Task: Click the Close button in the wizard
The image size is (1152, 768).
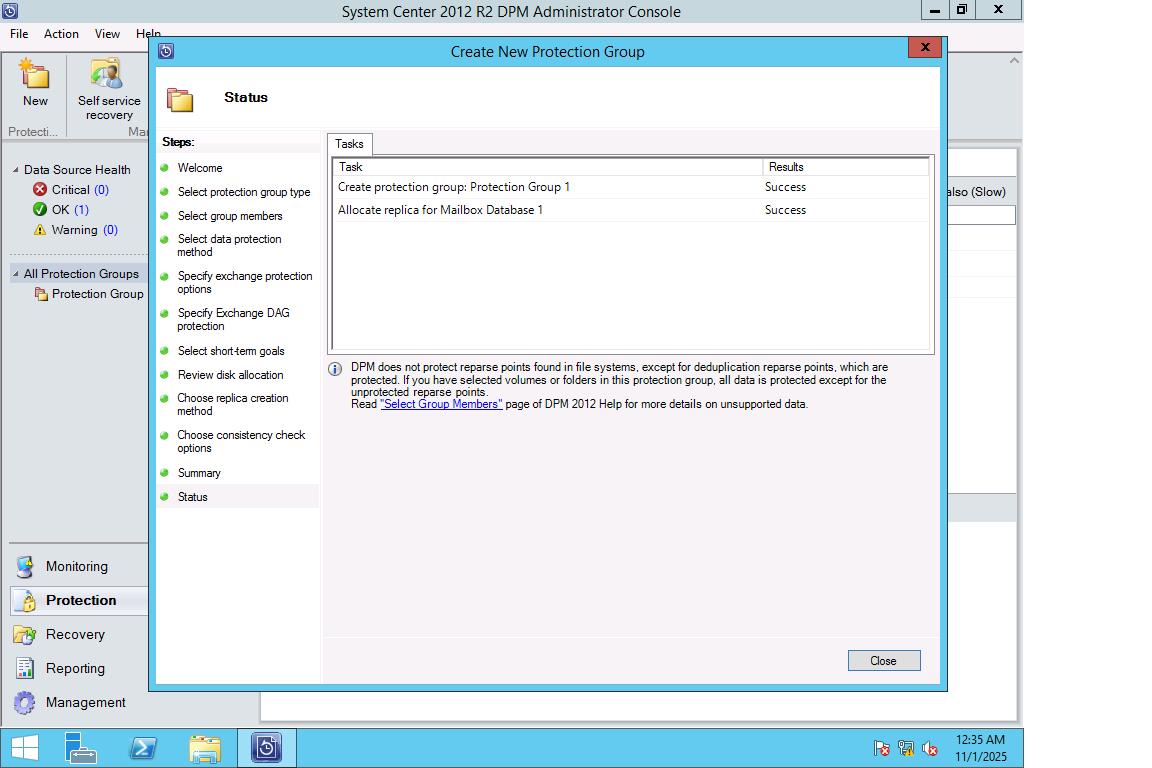Action: (x=884, y=661)
